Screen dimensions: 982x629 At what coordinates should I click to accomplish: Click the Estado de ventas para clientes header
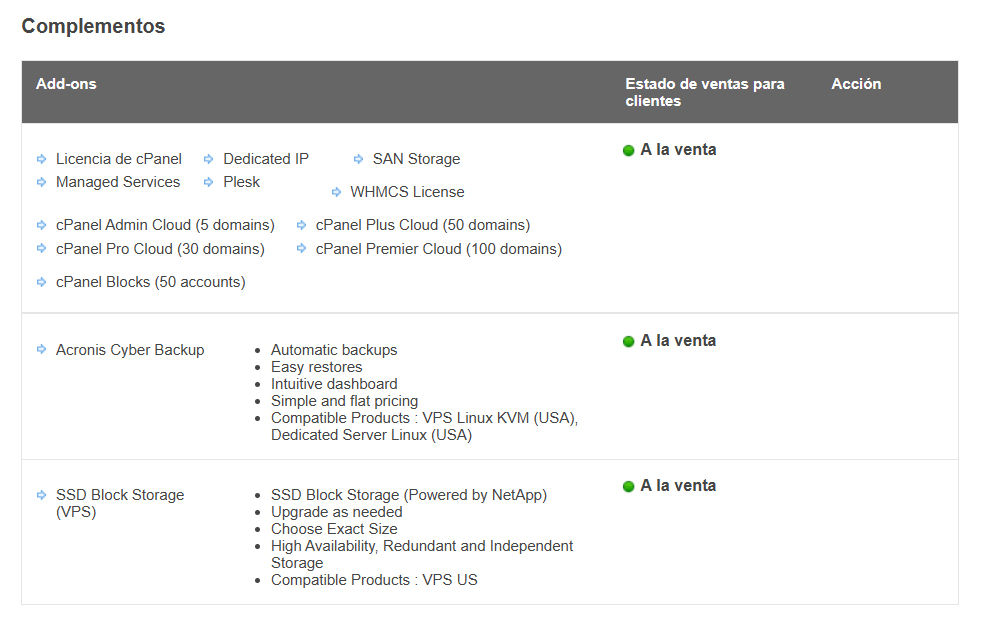(704, 92)
